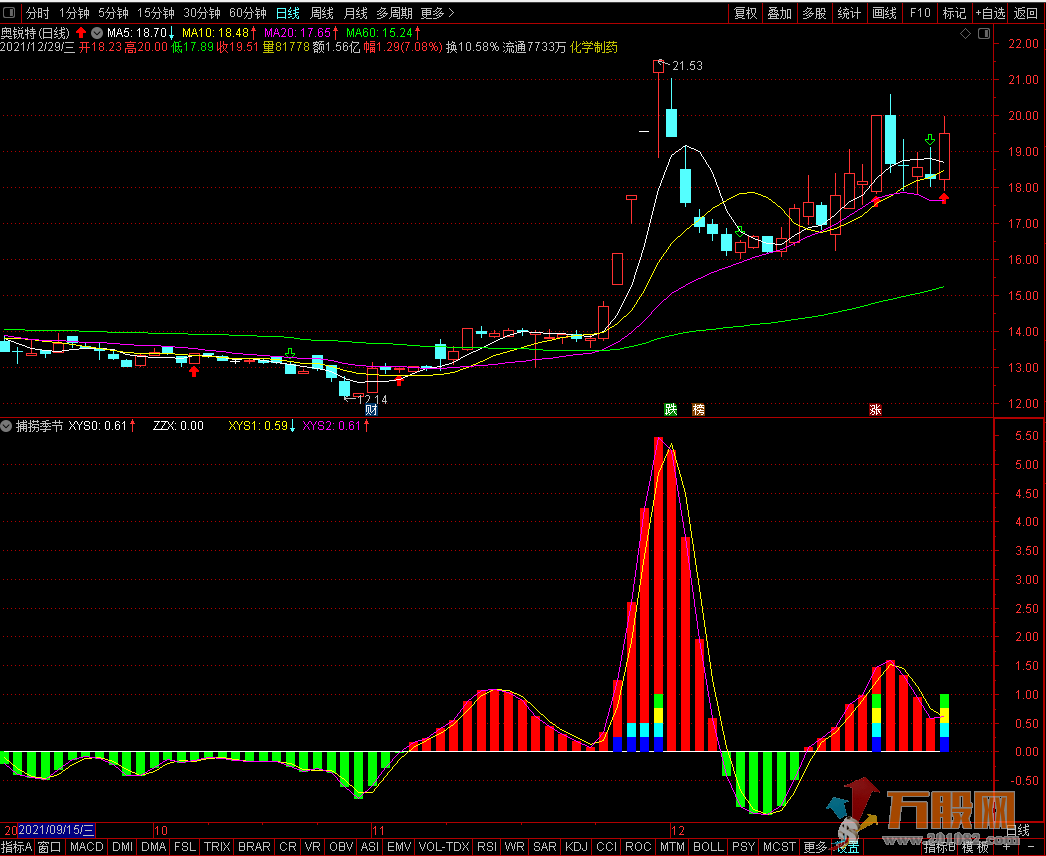
Task: Select the BRAR indicator tab
Action: (x=254, y=847)
